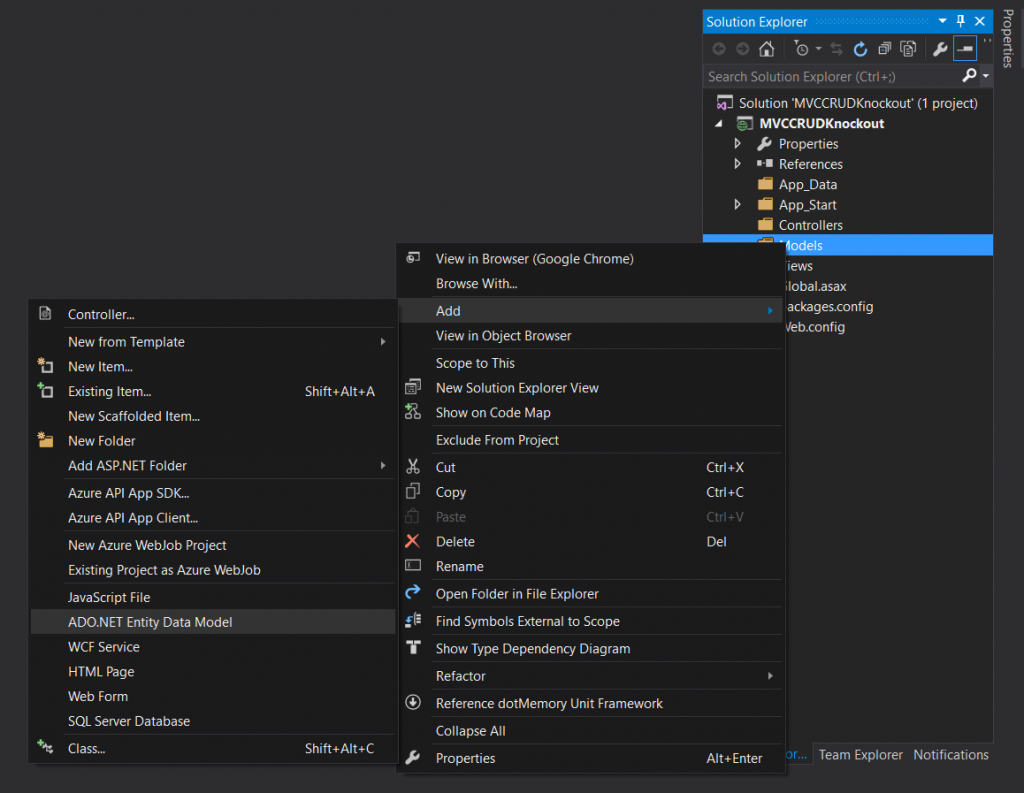
Task: Click the Home icon in Solution Explorer
Action: click(767, 48)
